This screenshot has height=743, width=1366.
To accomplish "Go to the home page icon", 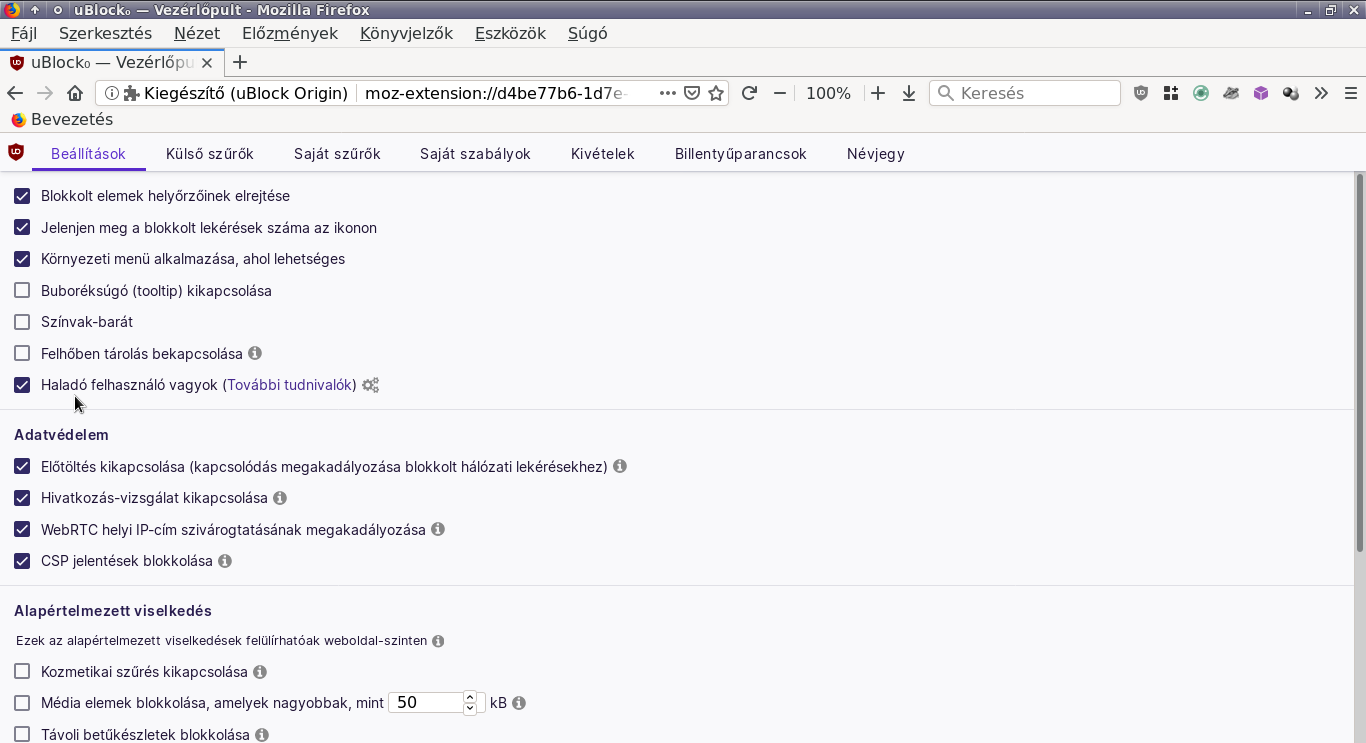I will [x=75, y=93].
